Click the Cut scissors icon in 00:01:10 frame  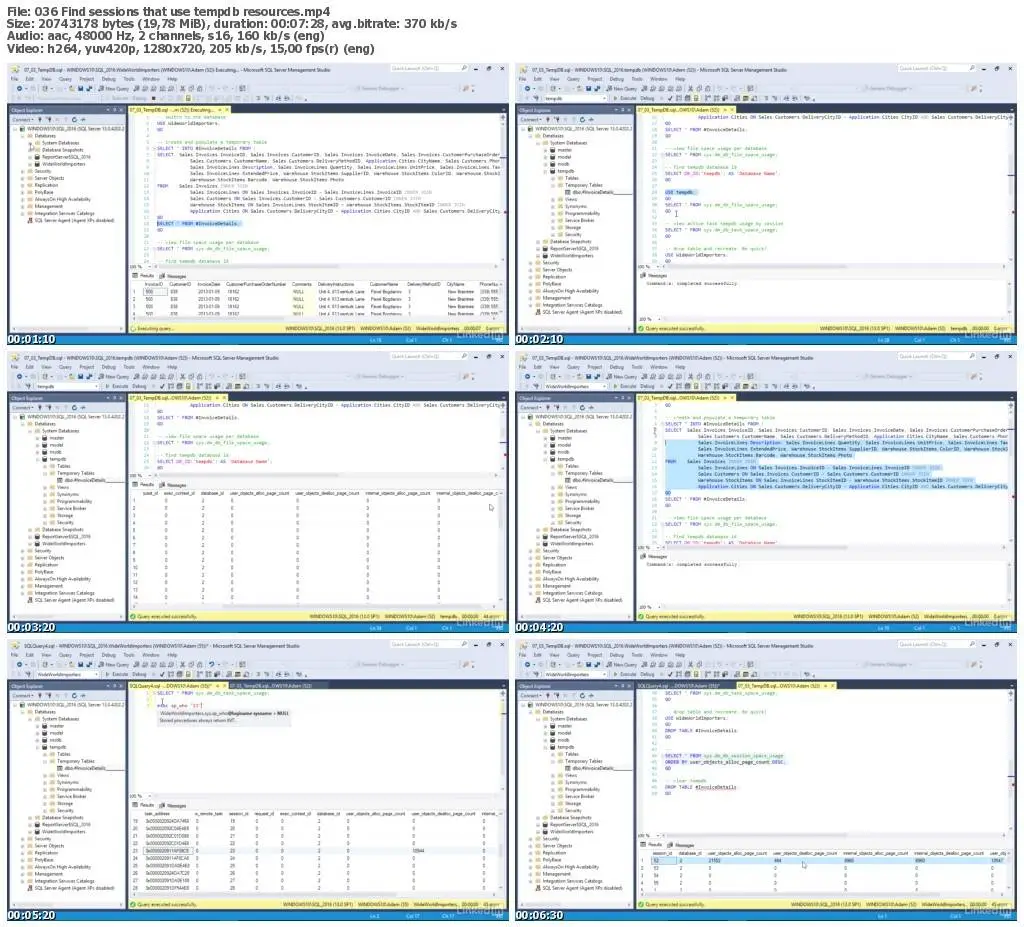tap(182, 88)
